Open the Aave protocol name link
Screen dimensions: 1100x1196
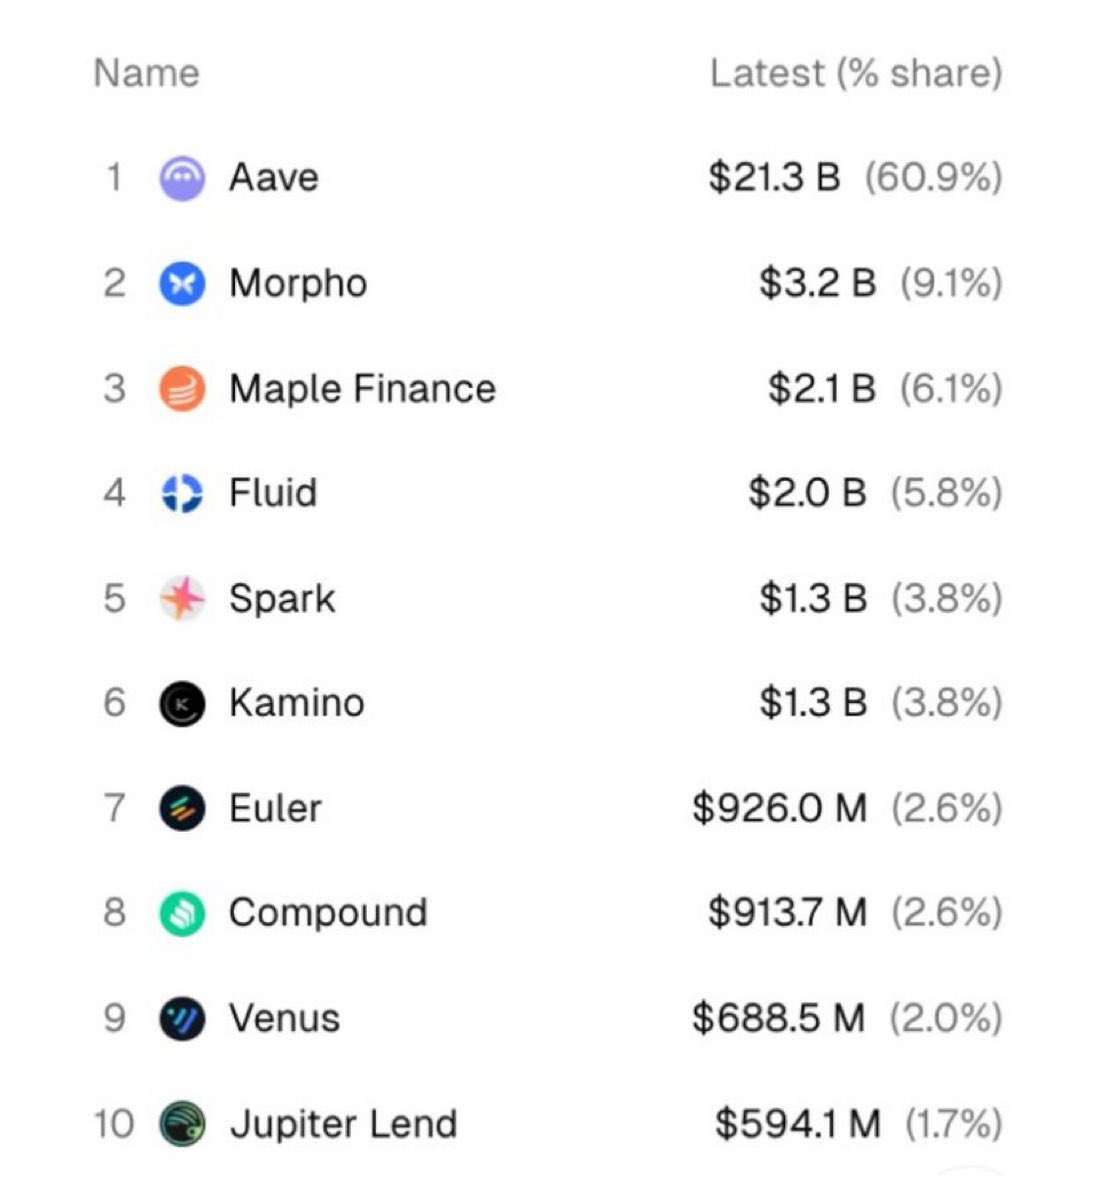pyautogui.click(x=273, y=178)
